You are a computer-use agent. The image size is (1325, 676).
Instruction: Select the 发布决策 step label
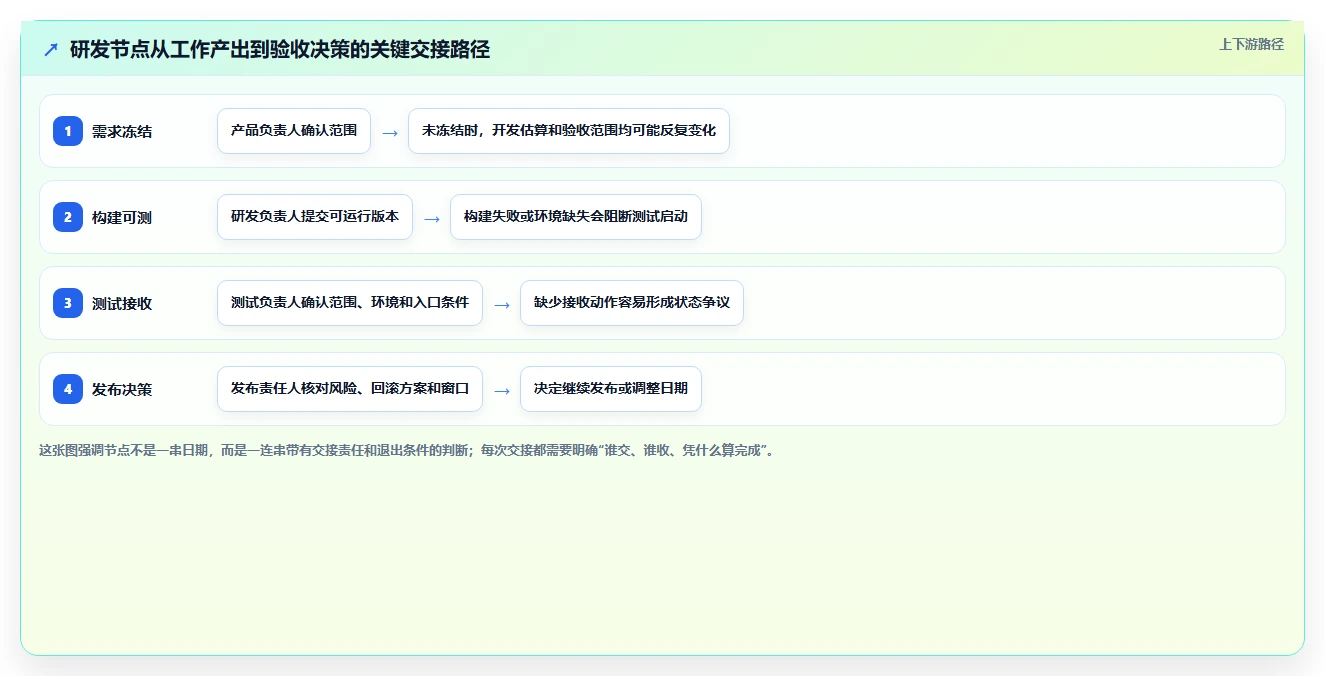(x=122, y=389)
